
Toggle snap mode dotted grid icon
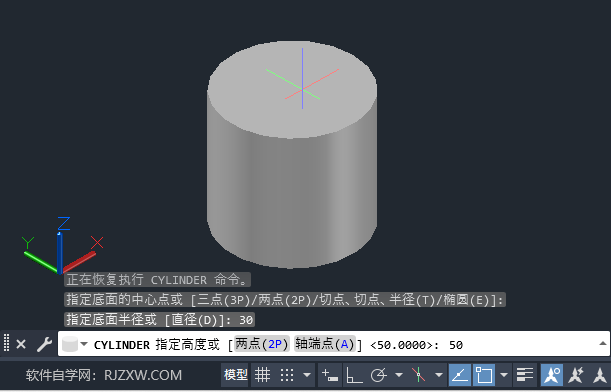coord(287,375)
